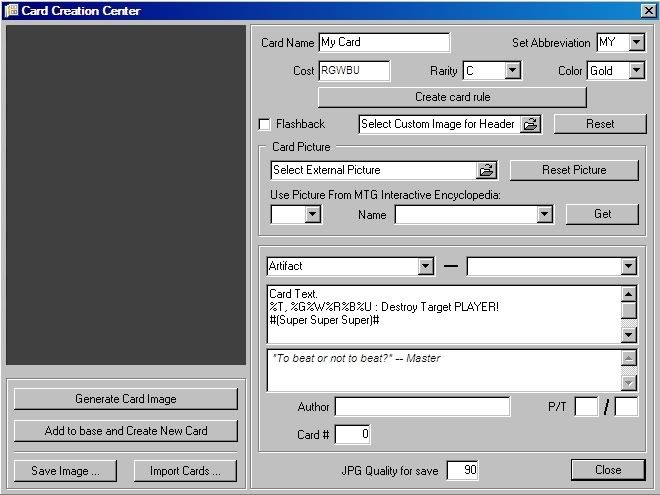
Task: Click the Get button
Action: tap(602, 214)
